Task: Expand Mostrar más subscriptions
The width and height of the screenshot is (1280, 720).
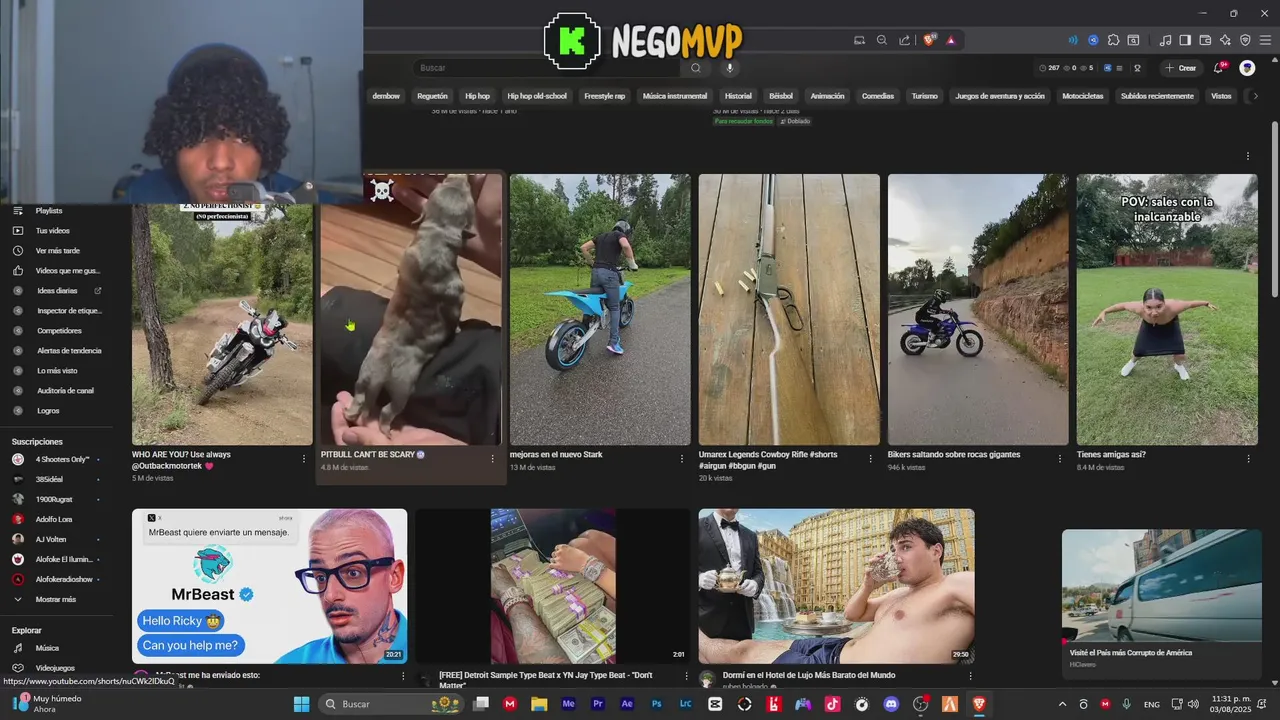Action: tap(56, 599)
